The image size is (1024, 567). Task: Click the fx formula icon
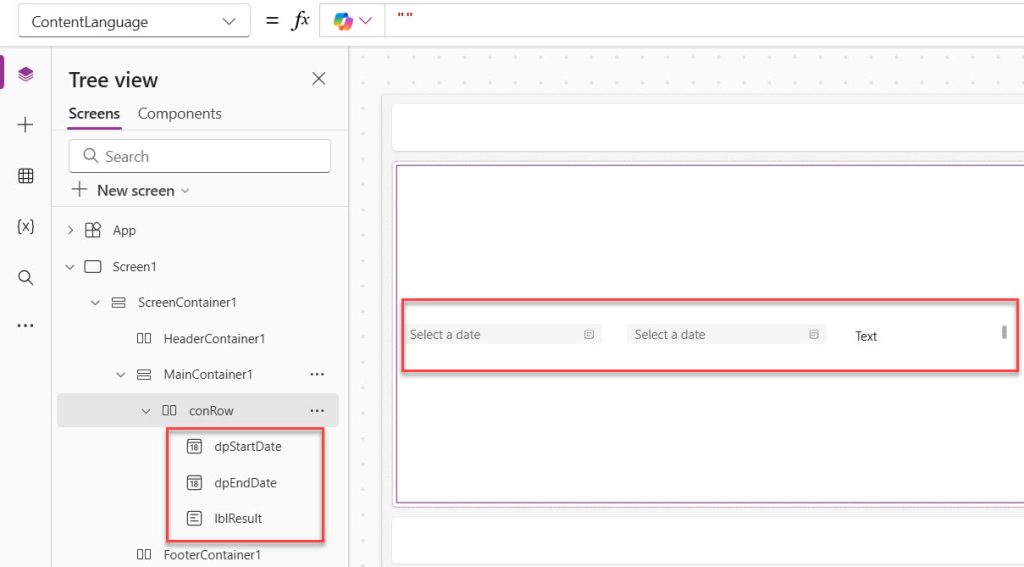pos(300,21)
